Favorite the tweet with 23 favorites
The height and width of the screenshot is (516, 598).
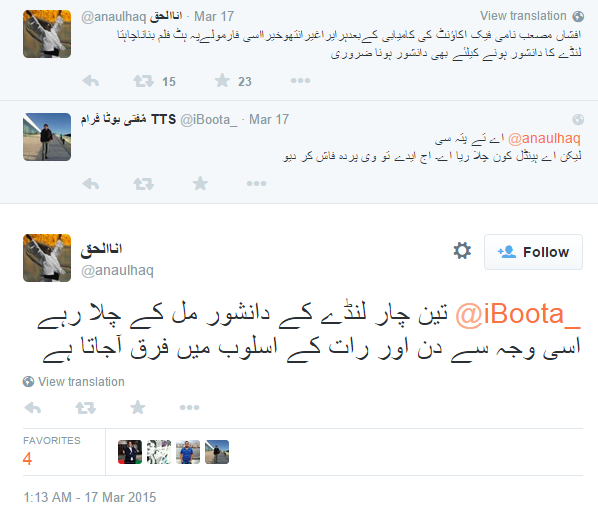tap(222, 80)
